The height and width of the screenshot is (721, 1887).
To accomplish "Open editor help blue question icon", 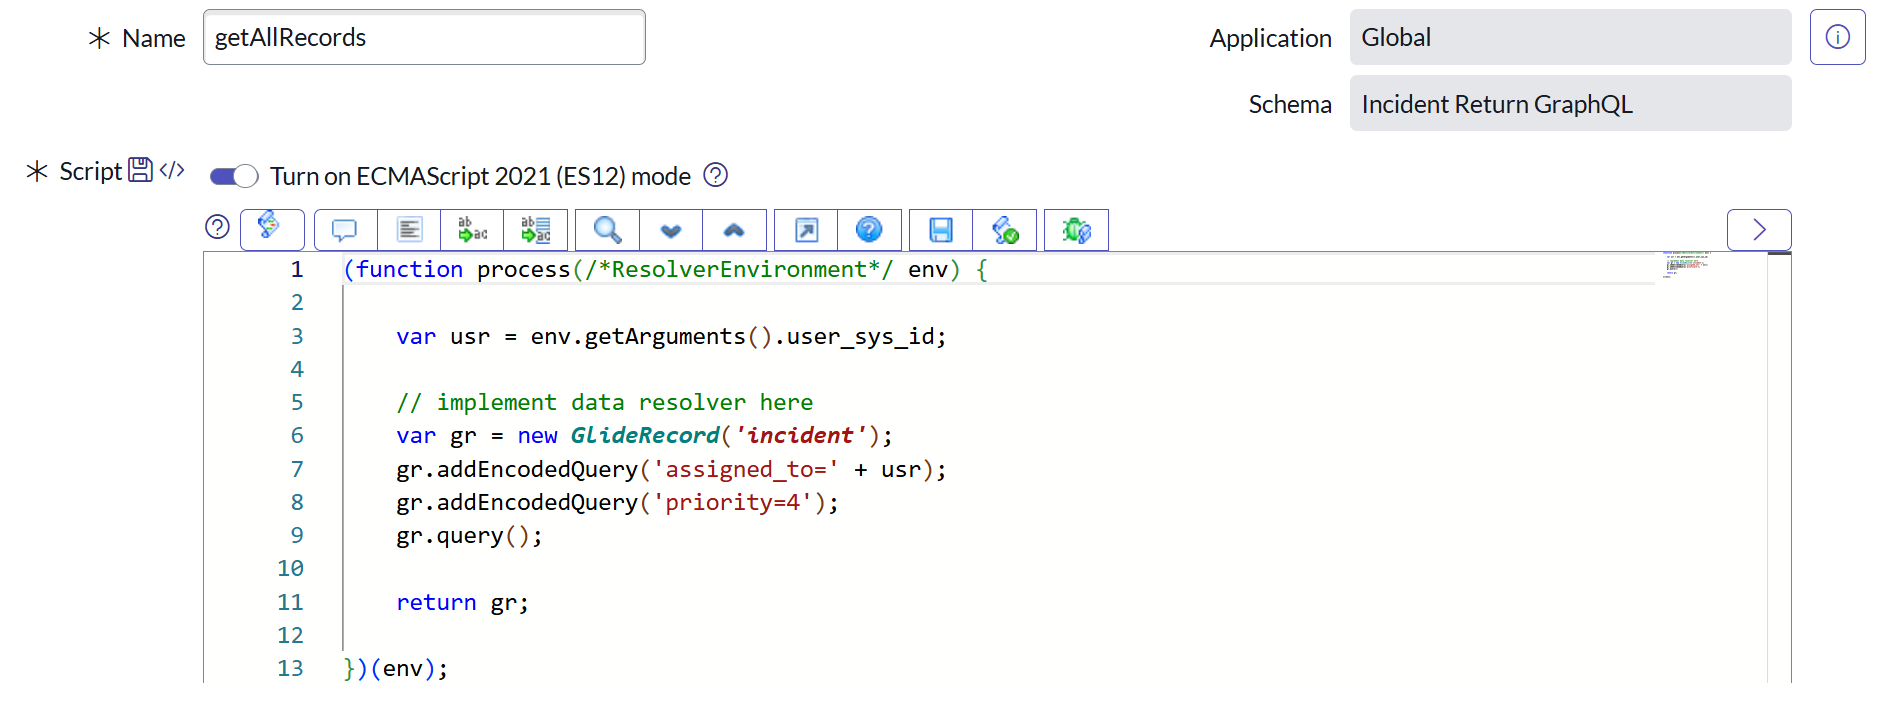I will pyautogui.click(x=869, y=230).
